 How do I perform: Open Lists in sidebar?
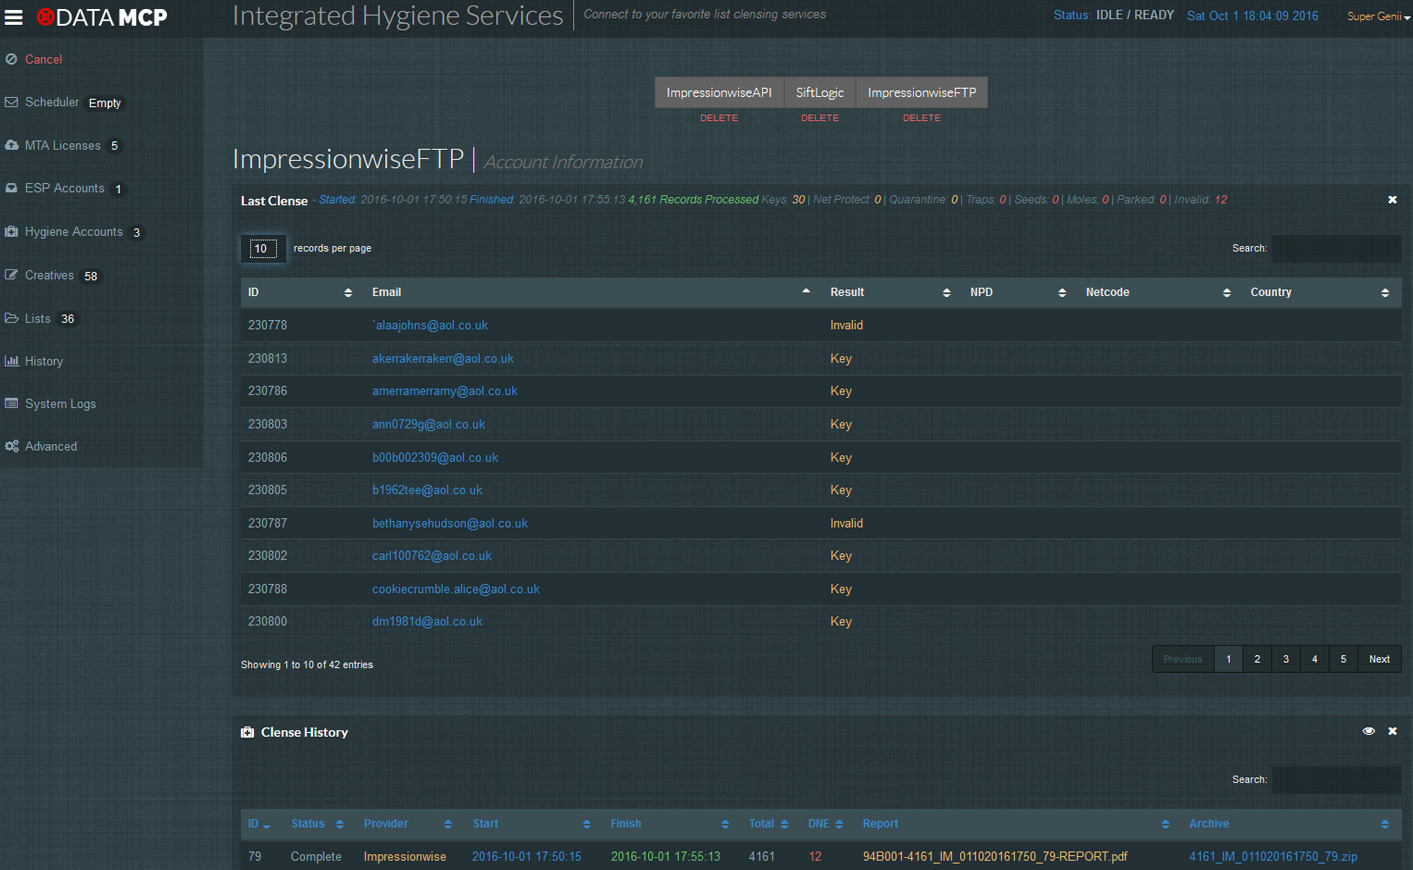click(x=38, y=318)
